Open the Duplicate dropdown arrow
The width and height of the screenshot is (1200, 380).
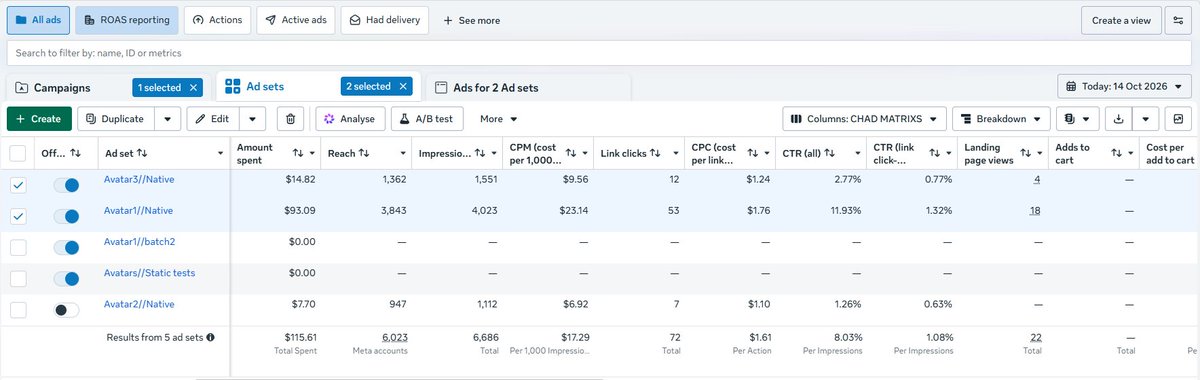point(167,119)
